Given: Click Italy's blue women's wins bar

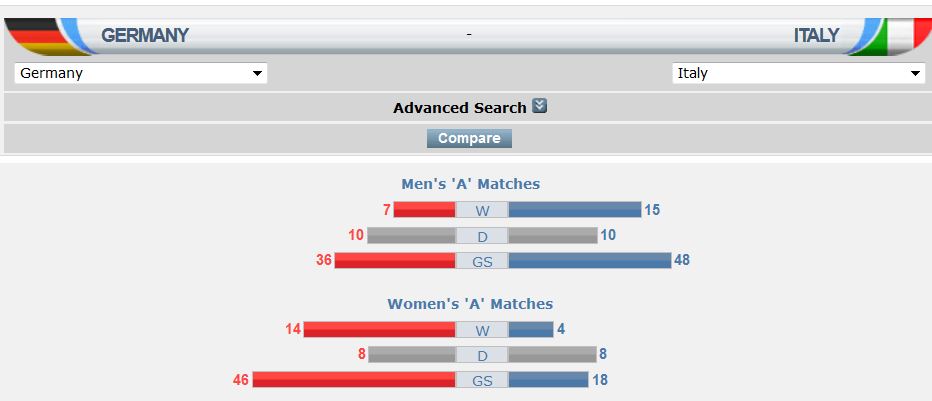Looking at the screenshot, I should [x=530, y=330].
